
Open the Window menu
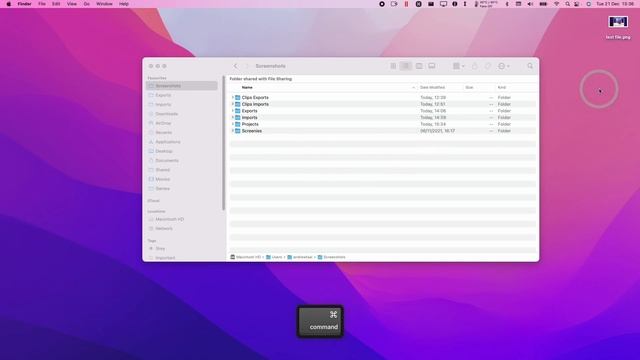tap(104, 4)
